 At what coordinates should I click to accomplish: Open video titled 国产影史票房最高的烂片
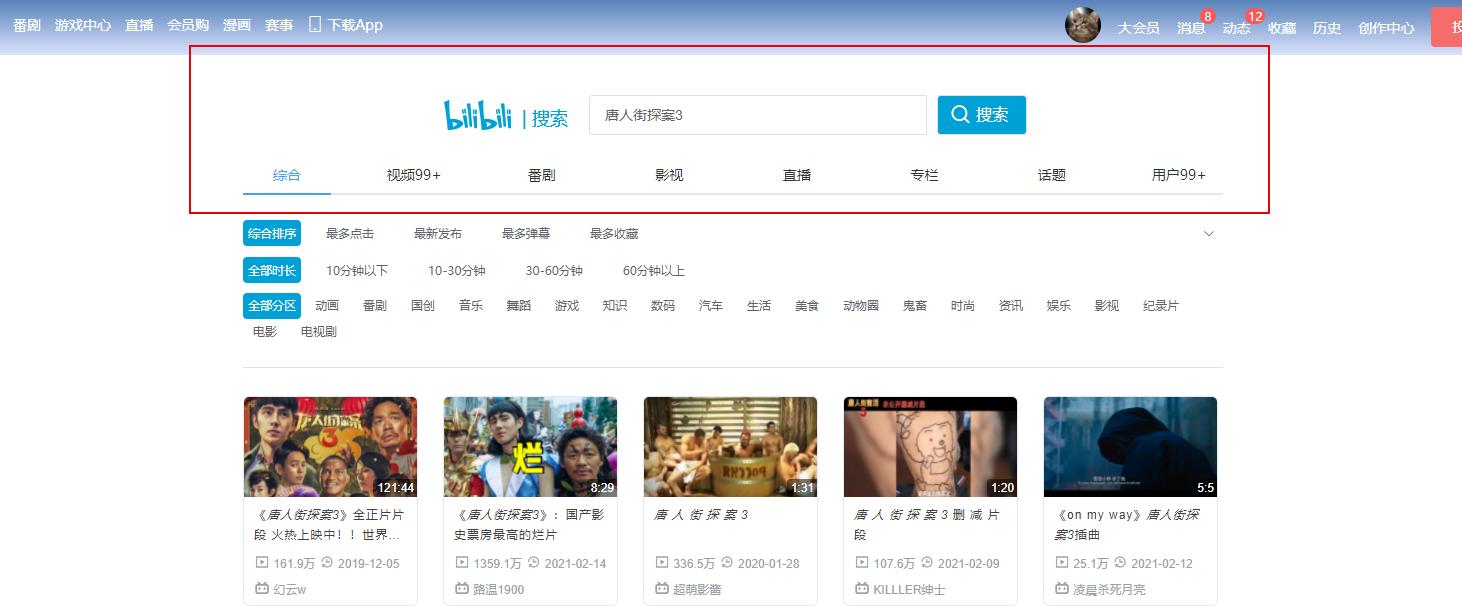point(530,525)
